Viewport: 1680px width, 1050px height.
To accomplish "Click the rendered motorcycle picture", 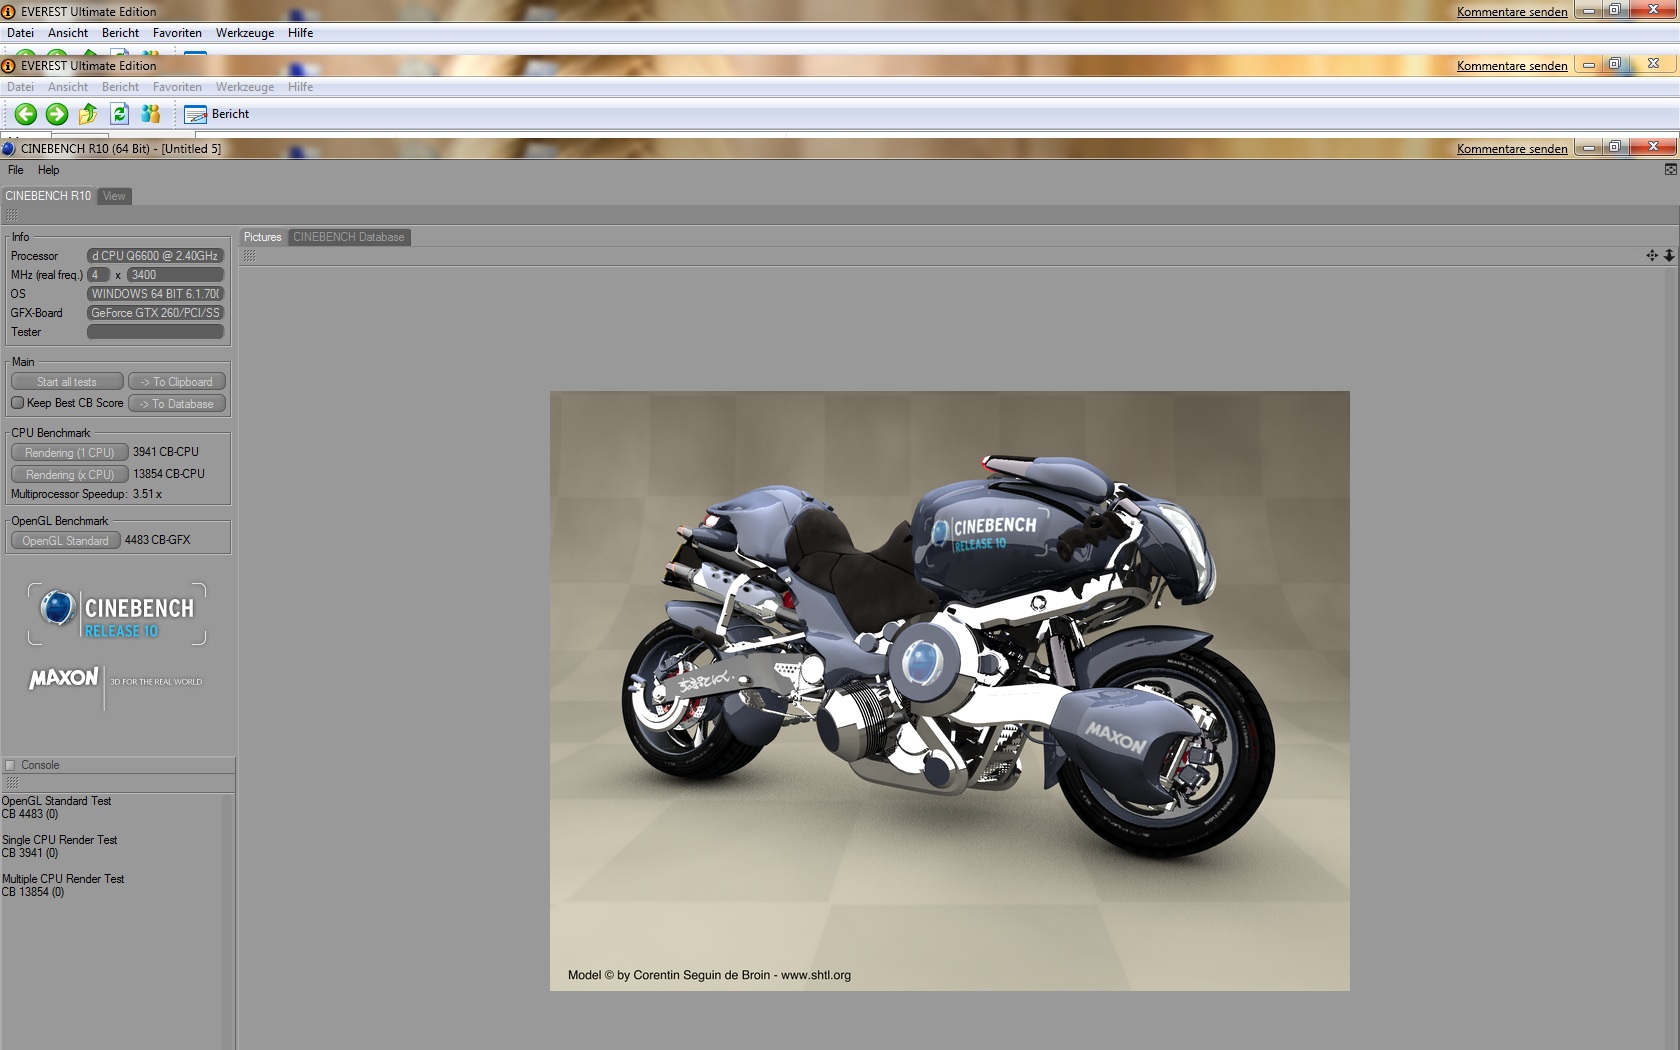I will pyautogui.click(x=950, y=691).
